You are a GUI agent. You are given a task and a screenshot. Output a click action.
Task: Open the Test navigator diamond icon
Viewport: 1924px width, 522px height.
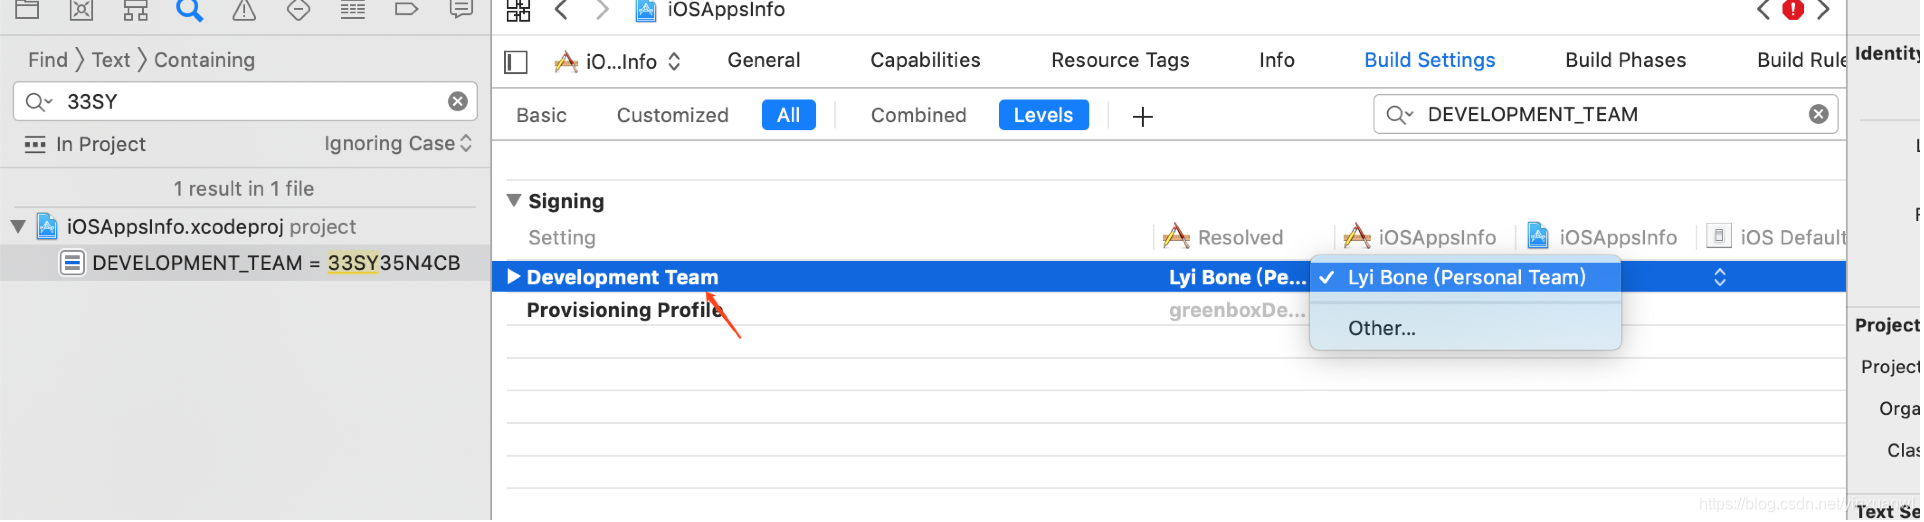(x=298, y=10)
